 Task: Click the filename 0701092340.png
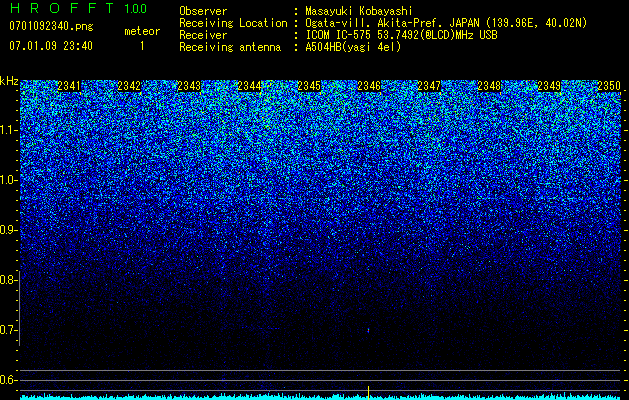(51, 26)
